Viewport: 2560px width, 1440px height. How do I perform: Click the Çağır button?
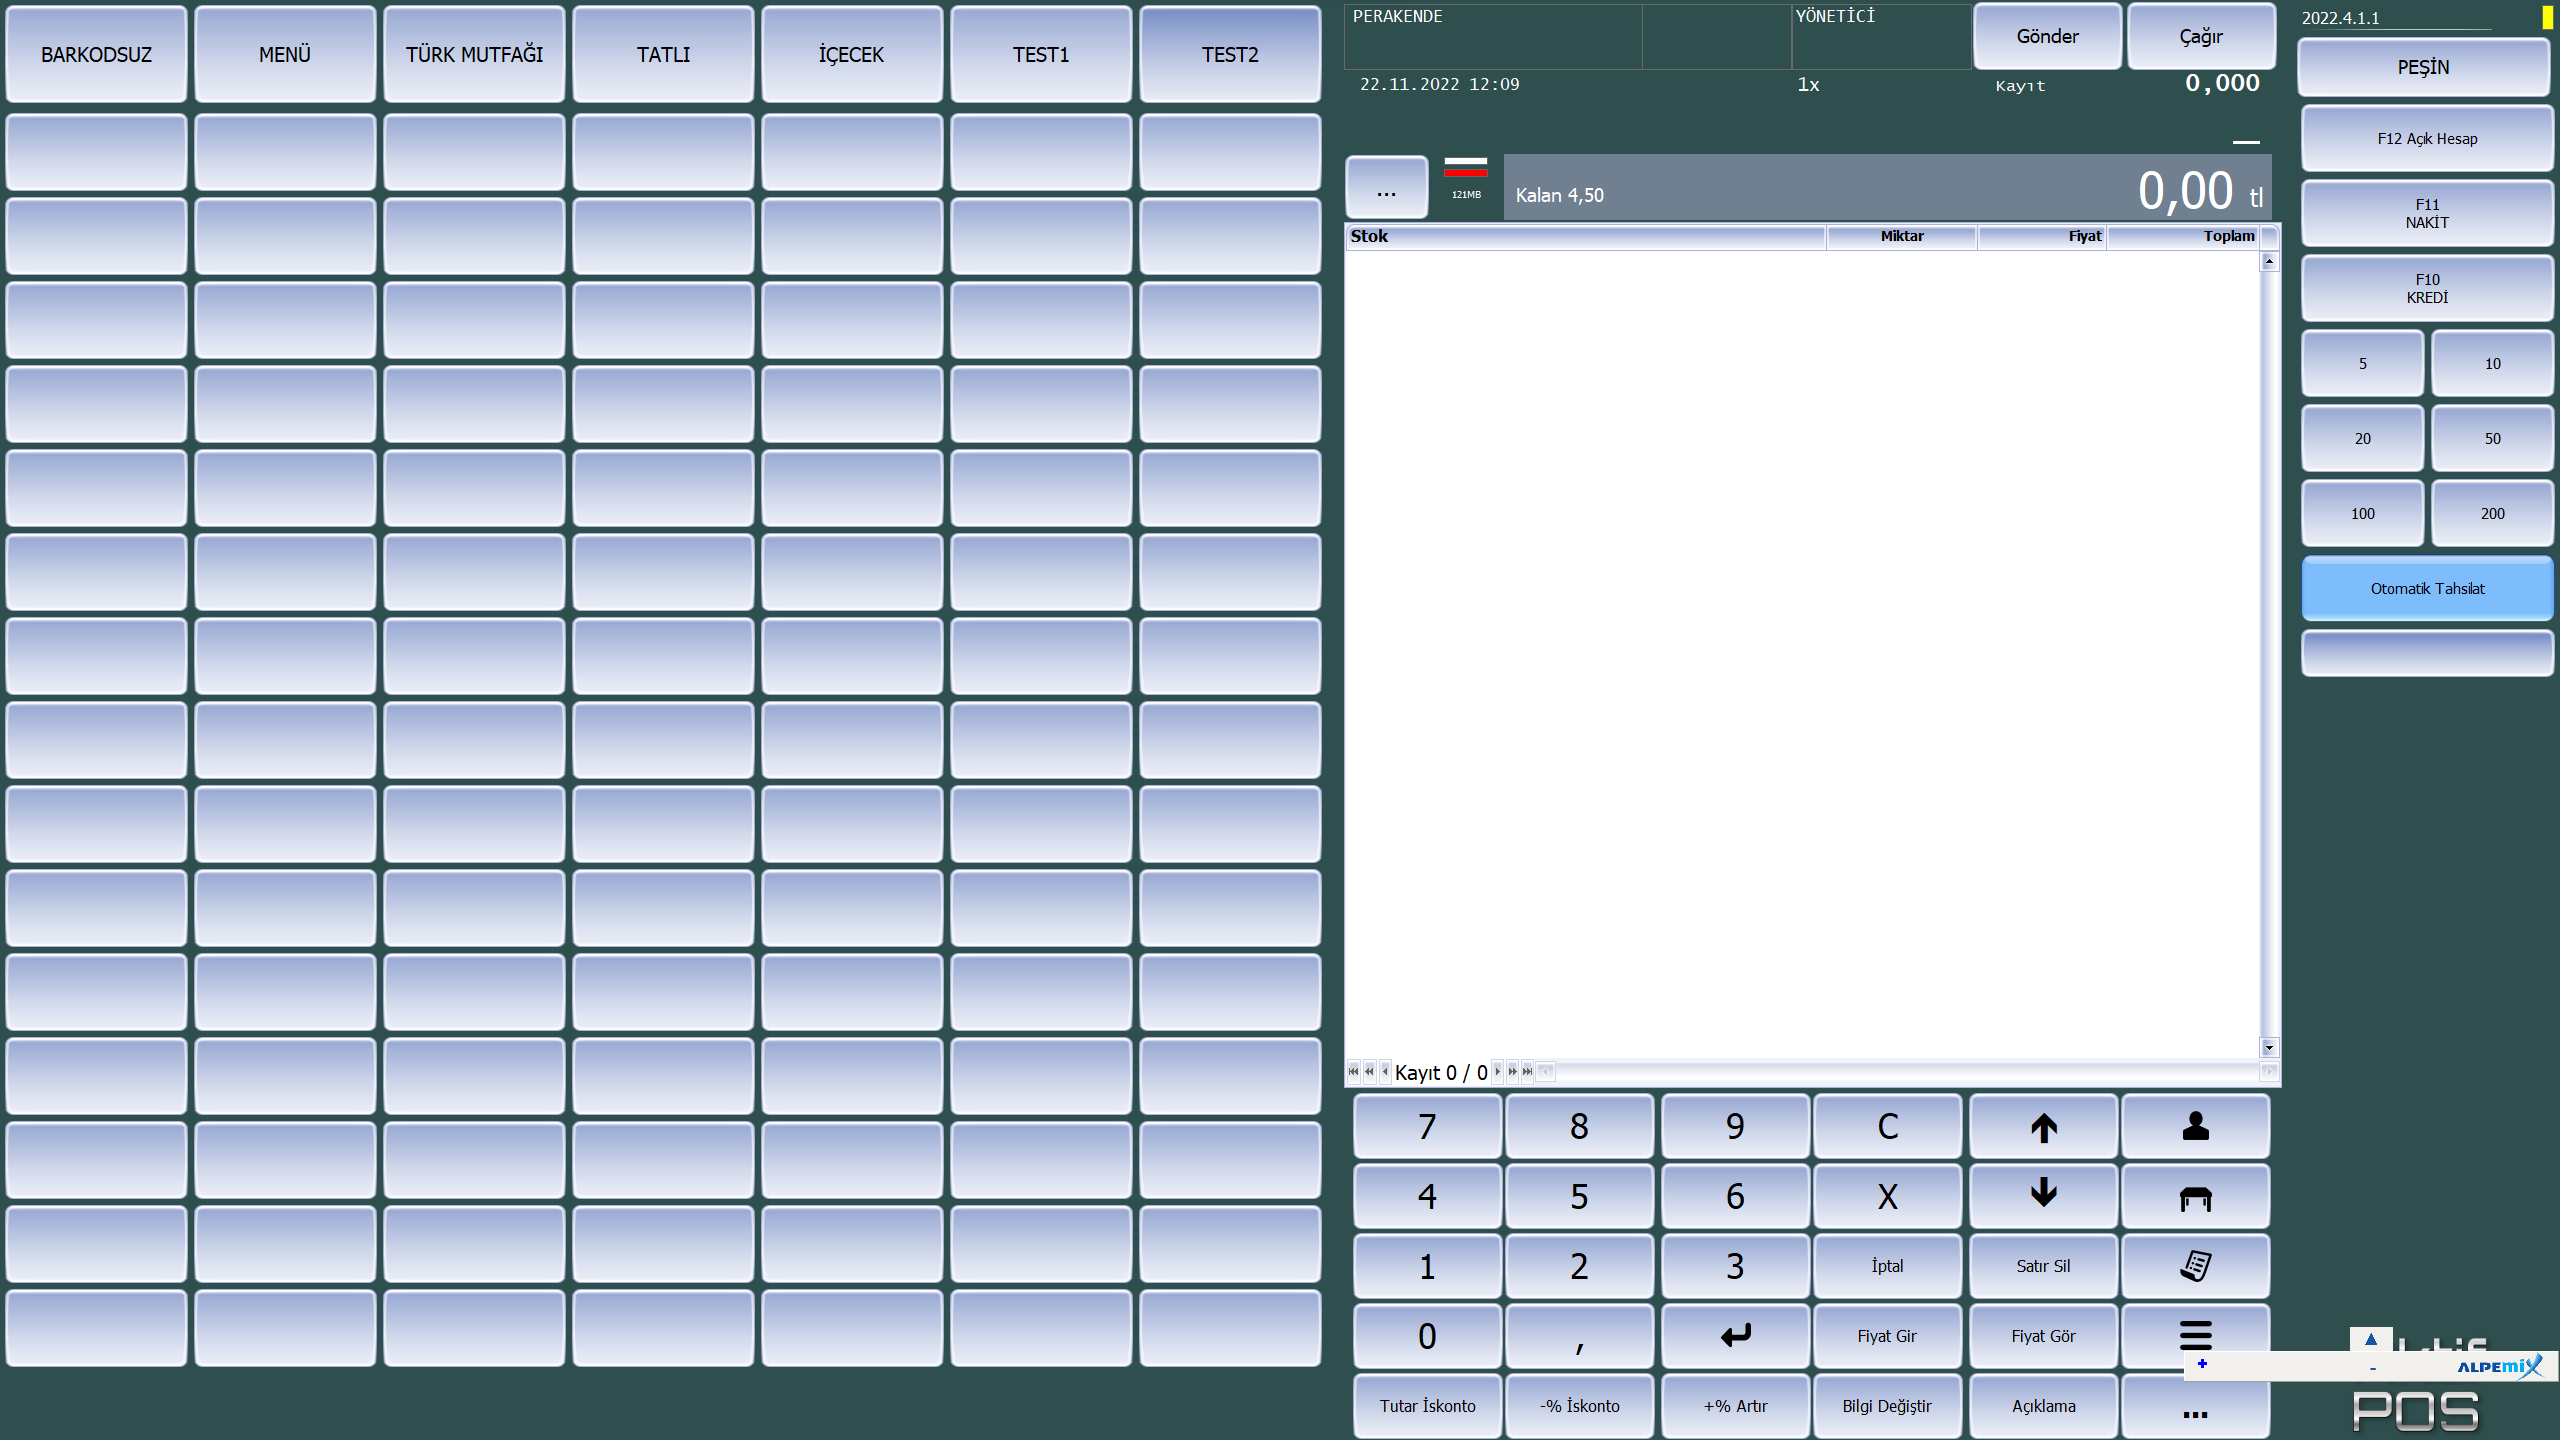tap(2201, 36)
